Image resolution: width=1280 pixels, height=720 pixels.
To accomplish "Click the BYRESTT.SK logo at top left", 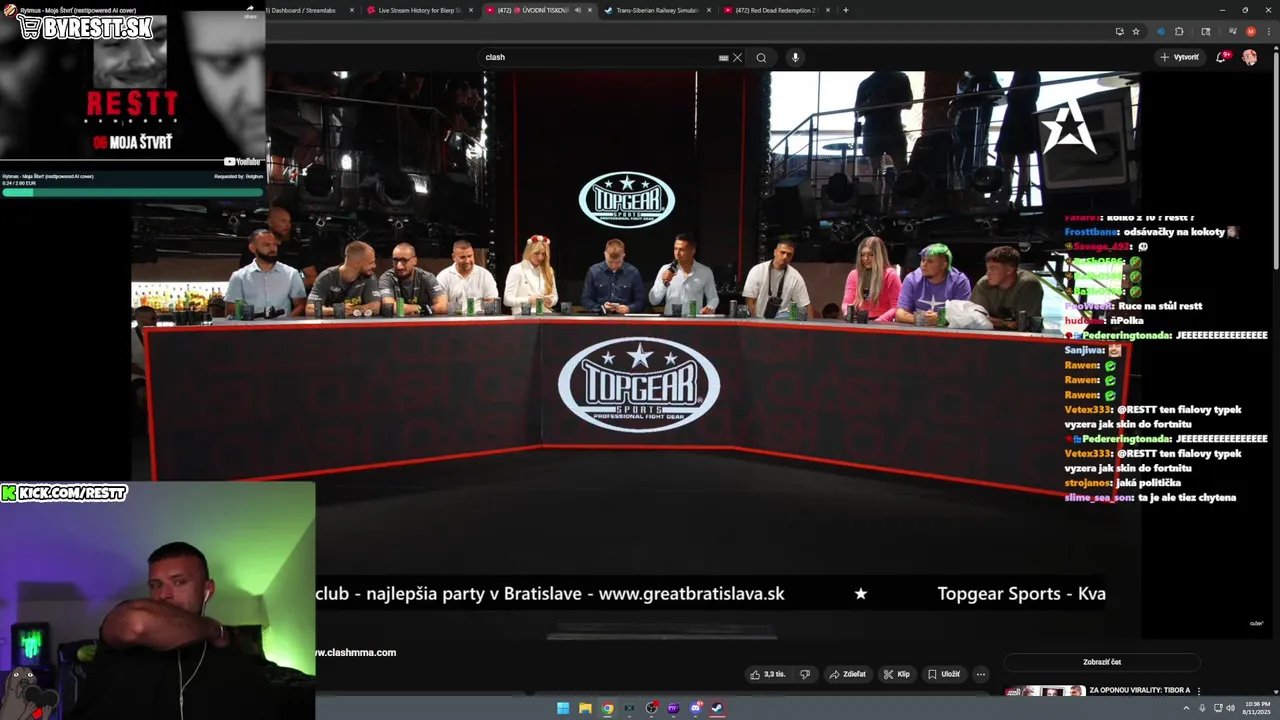I will point(86,27).
